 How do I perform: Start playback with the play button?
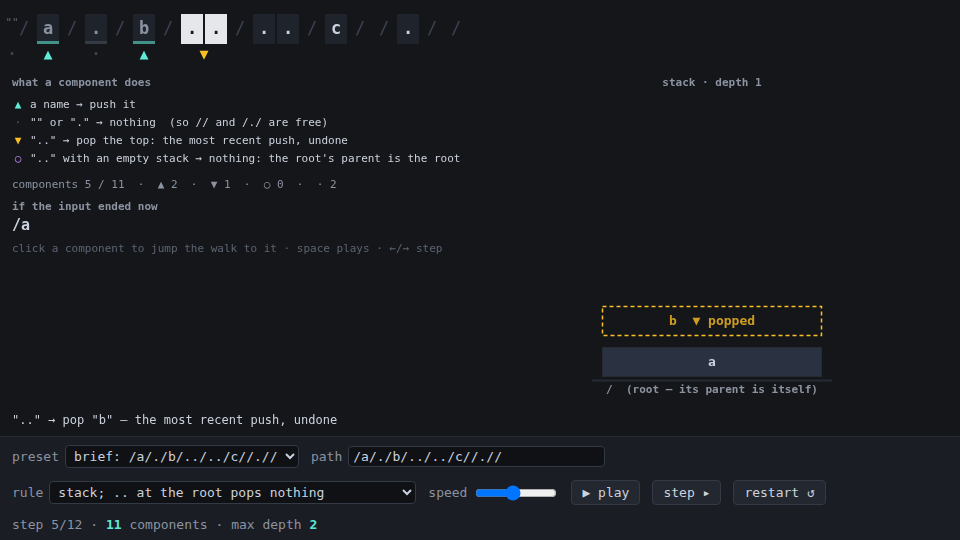click(605, 493)
